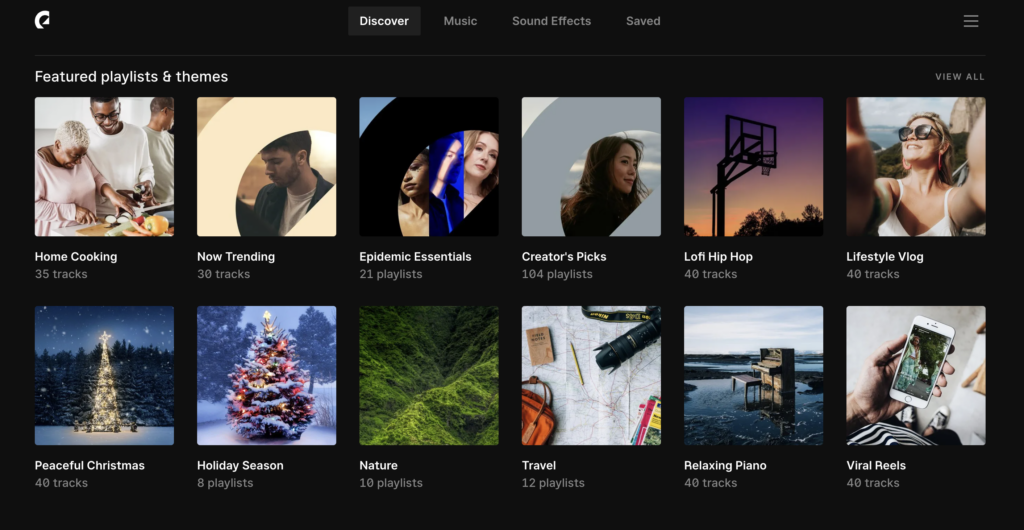The height and width of the screenshot is (530, 1024).
Task: Open the hamburger menu icon
Action: tap(970, 21)
